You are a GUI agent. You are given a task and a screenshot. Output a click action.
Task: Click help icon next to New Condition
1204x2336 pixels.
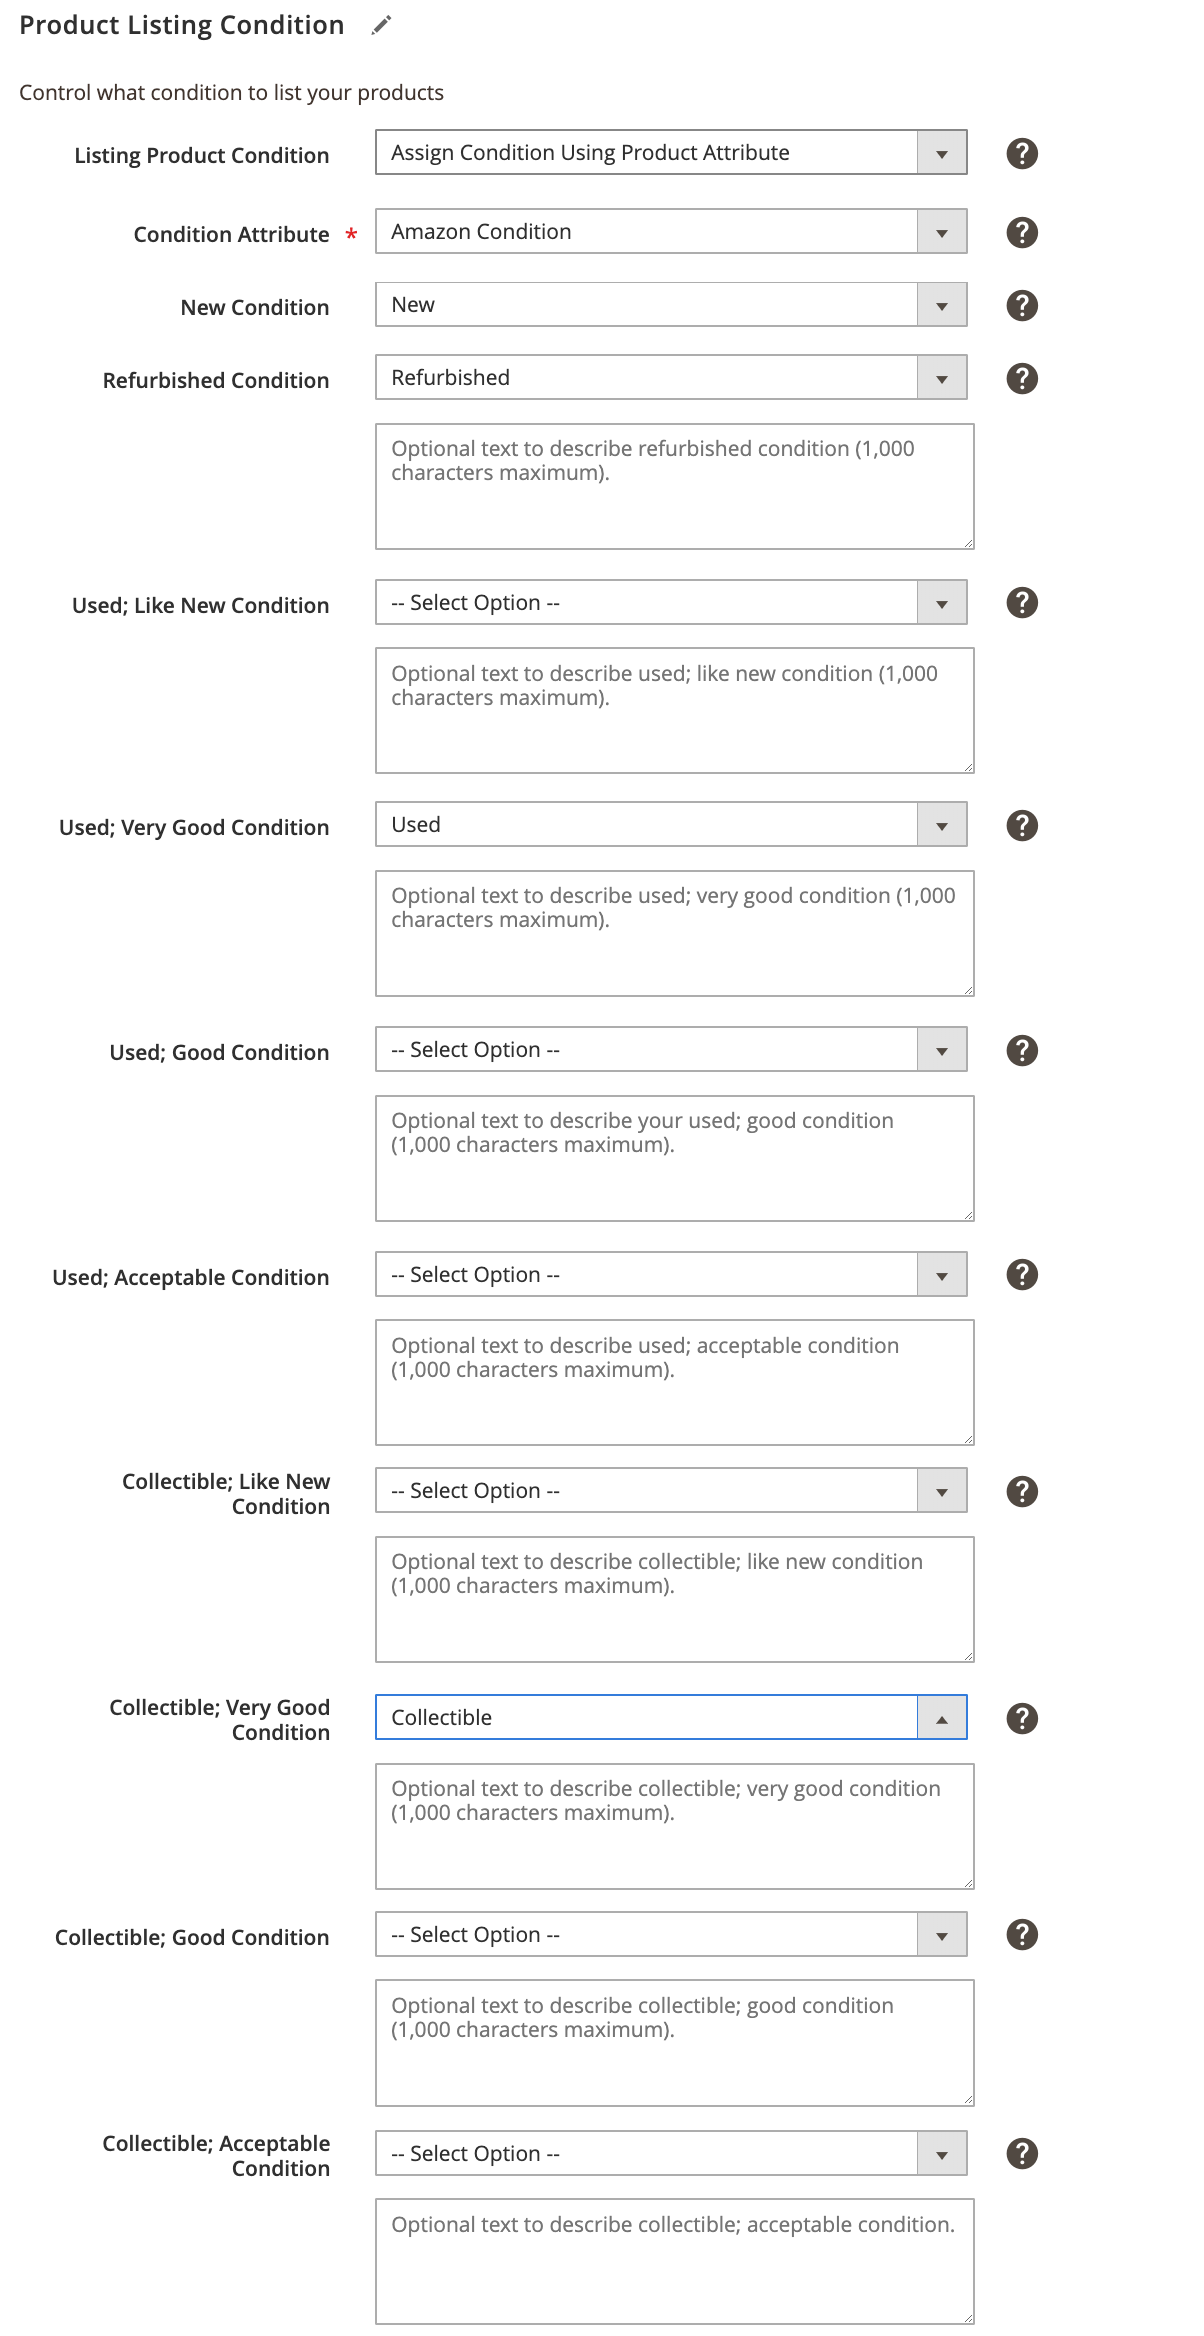coord(1022,305)
